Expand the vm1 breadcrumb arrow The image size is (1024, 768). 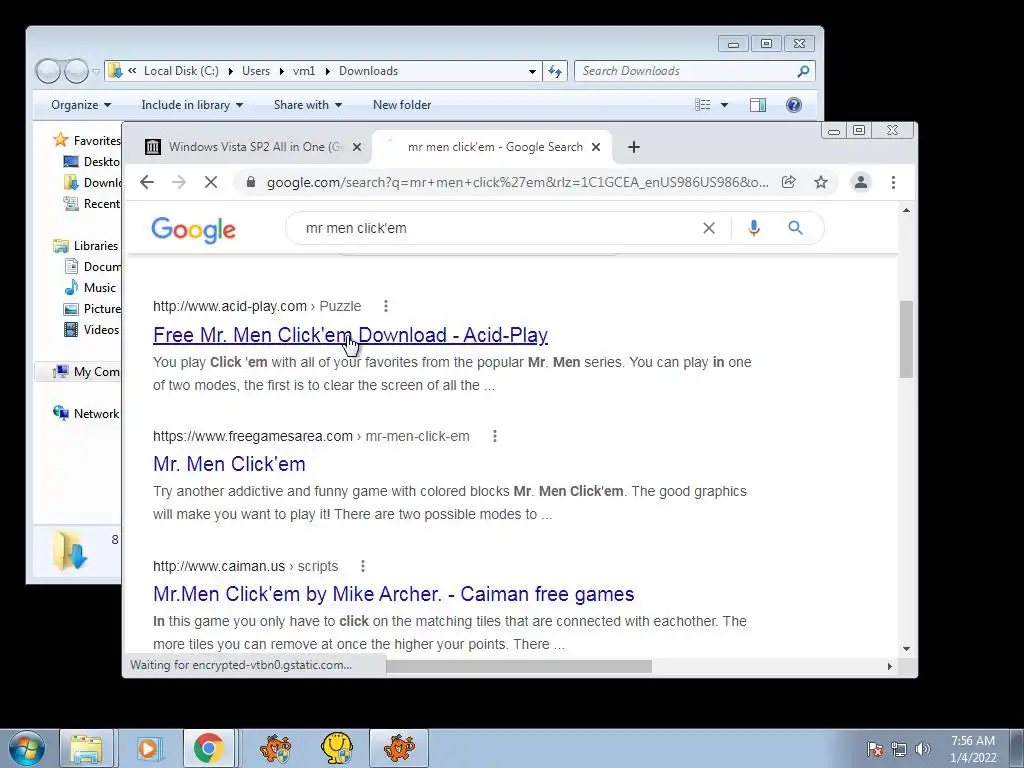[x=327, y=71]
